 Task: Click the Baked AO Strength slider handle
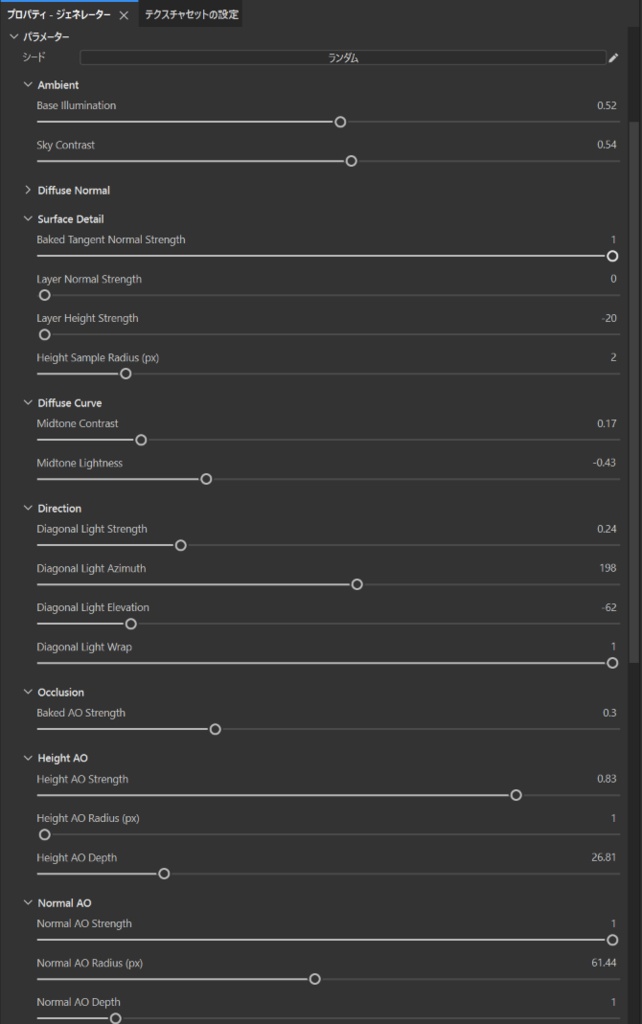click(215, 729)
